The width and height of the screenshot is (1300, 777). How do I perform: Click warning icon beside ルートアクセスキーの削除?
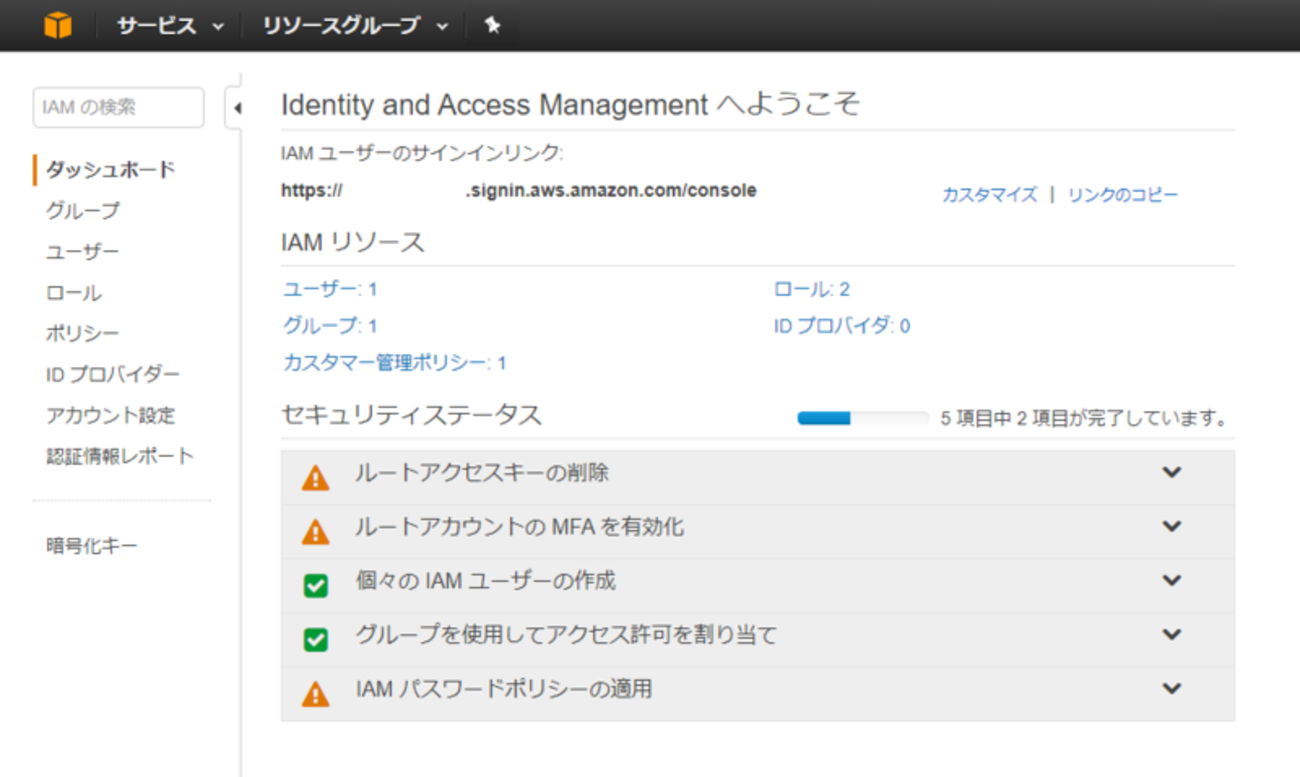pyautogui.click(x=315, y=478)
